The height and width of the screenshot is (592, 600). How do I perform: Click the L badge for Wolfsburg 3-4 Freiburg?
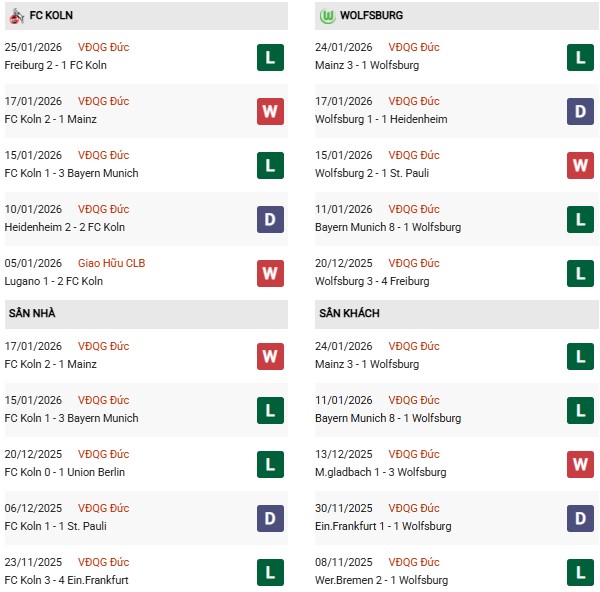[x=580, y=273]
